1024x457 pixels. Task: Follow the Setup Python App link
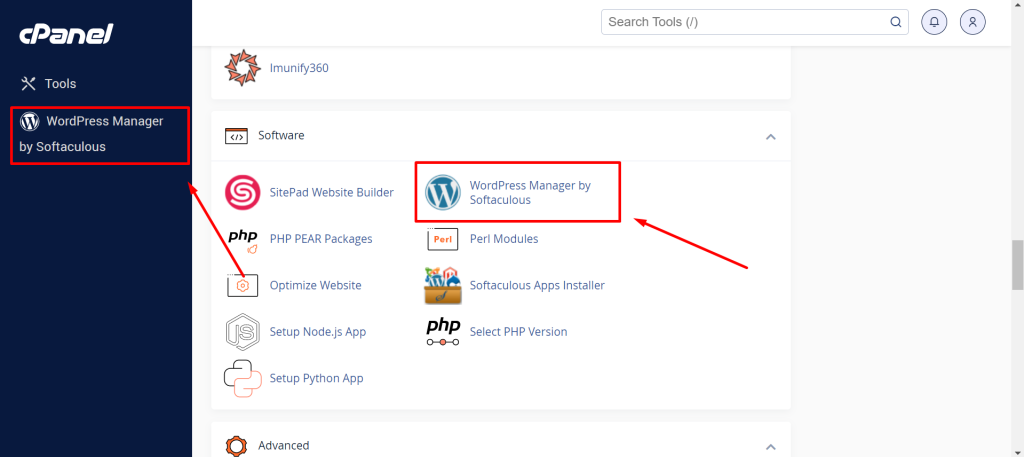tap(317, 378)
